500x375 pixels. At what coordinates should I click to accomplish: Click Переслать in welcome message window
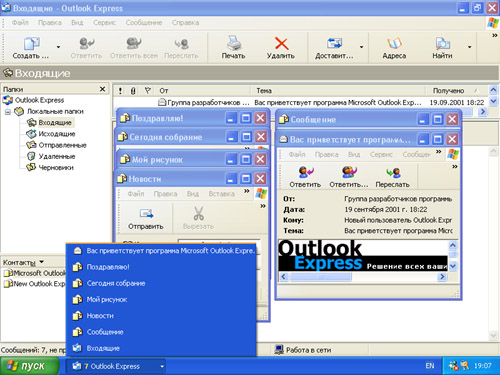(x=392, y=177)
